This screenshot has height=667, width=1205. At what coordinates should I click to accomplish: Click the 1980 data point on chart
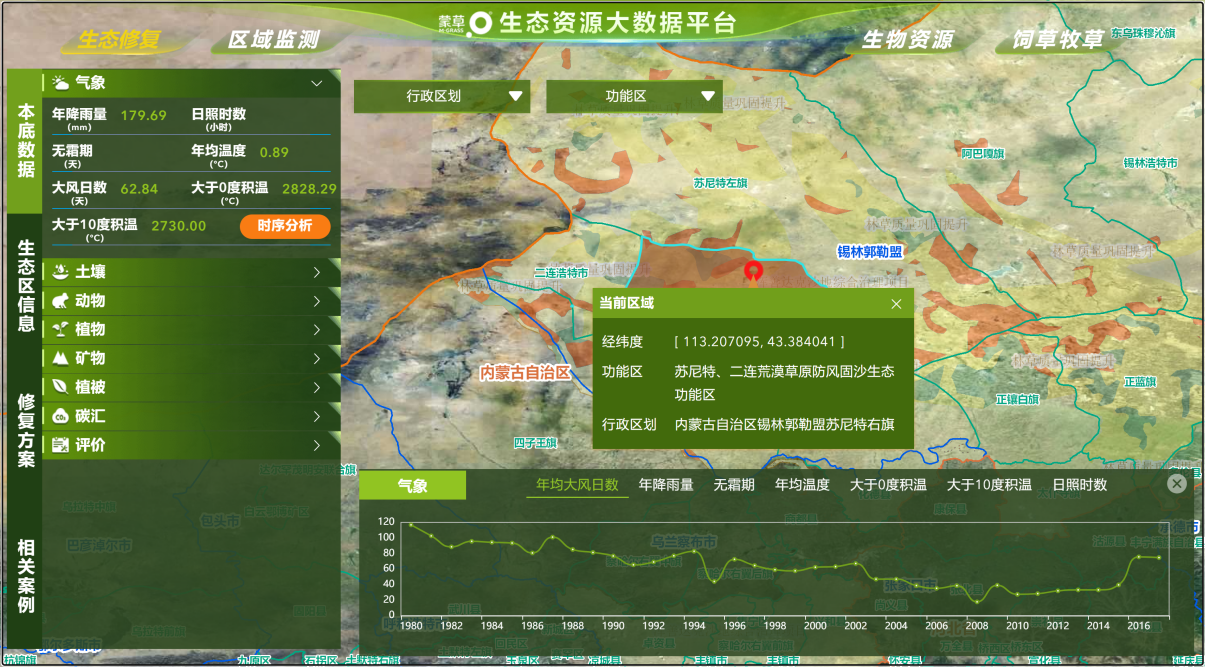(410, 524)
